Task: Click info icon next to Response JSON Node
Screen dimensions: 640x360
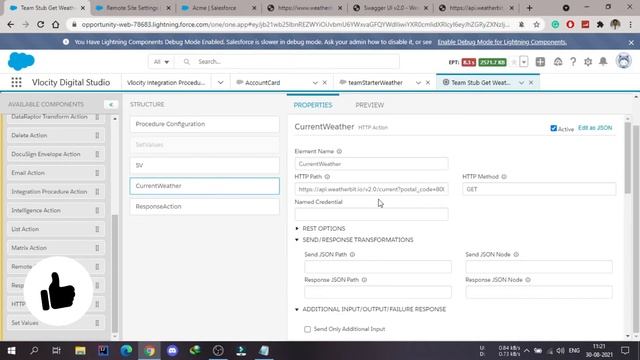Action: (528, 280)
